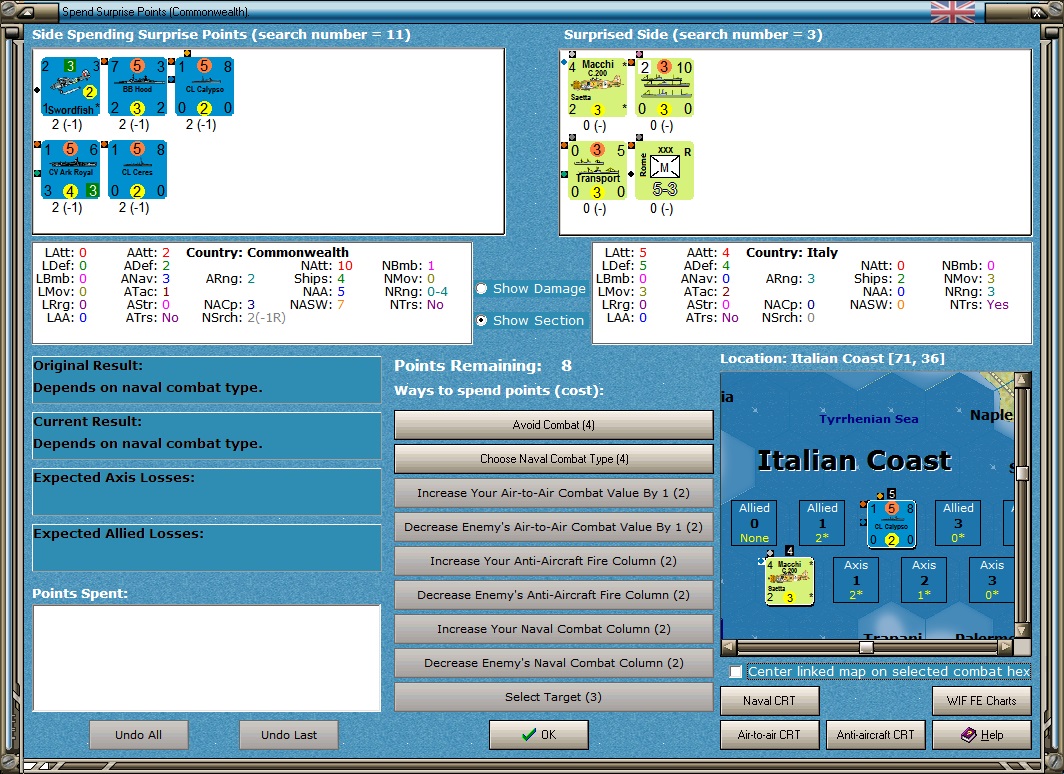
Task: Click the map vertical scrollbar up arrow
Action: [1023, 379]
